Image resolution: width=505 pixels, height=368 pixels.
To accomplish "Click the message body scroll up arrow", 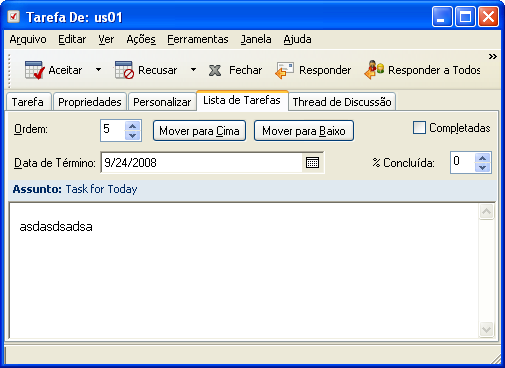I will click(486, 212).
